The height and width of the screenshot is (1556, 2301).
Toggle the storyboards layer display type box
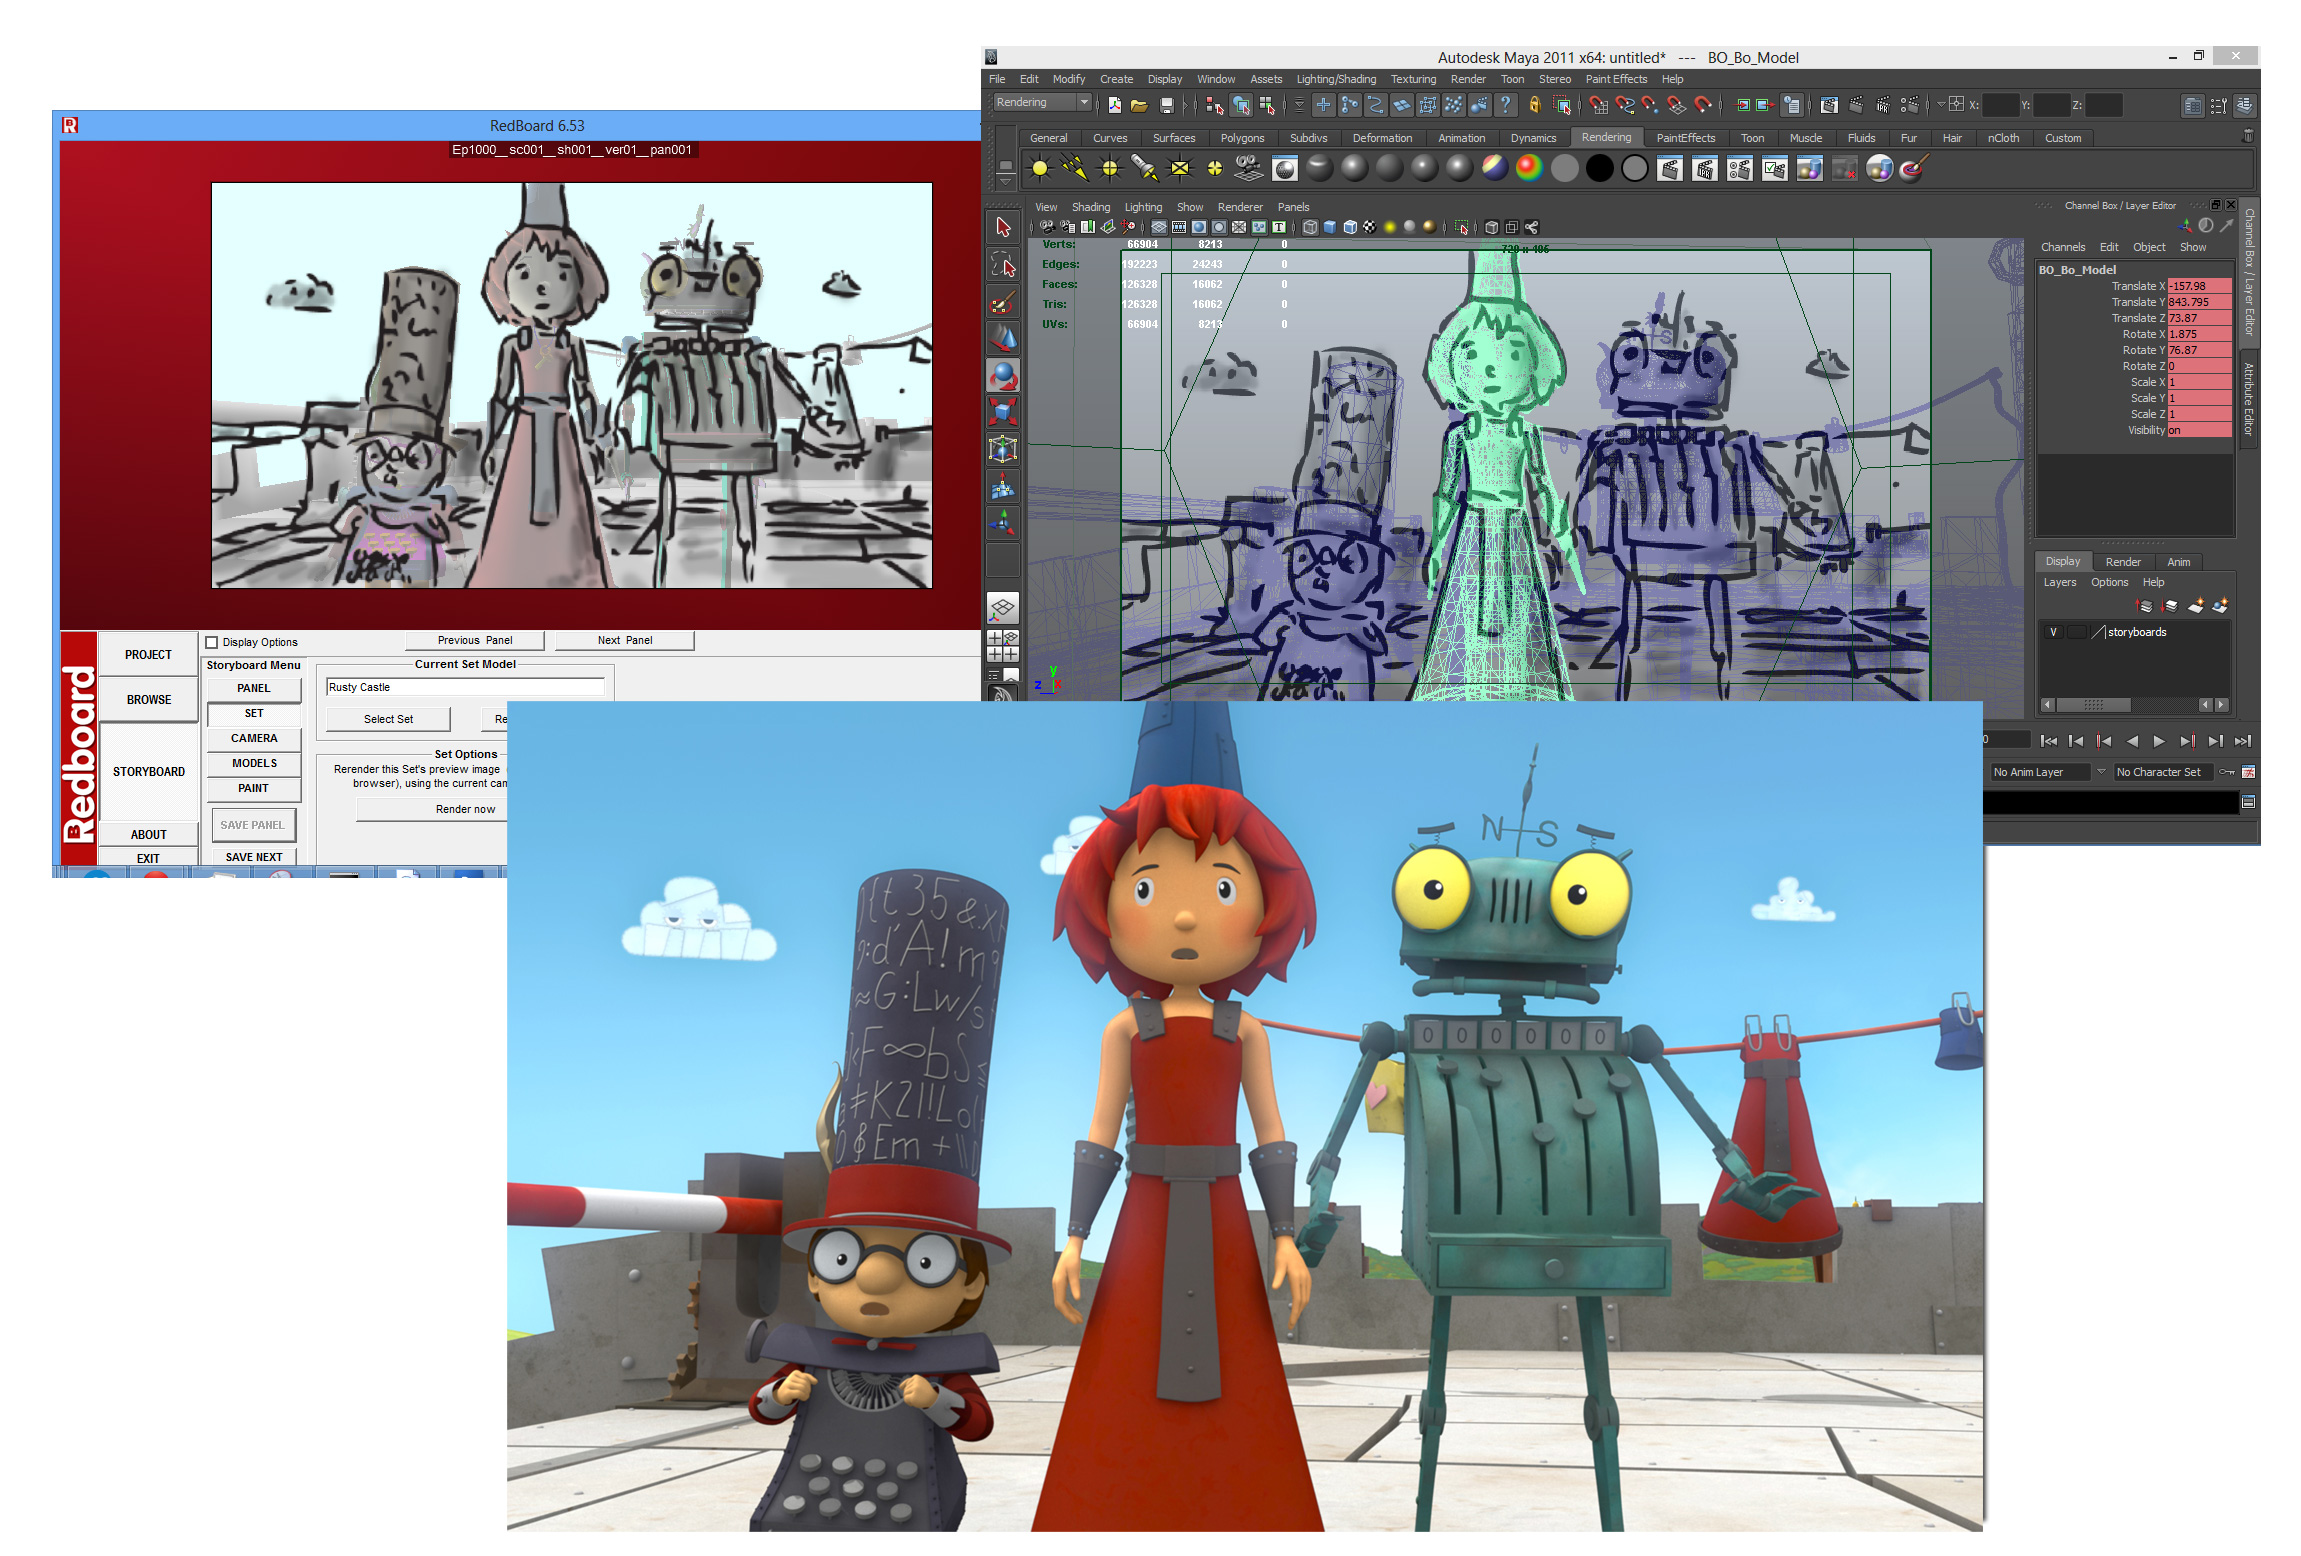[x=2077, y=632]
